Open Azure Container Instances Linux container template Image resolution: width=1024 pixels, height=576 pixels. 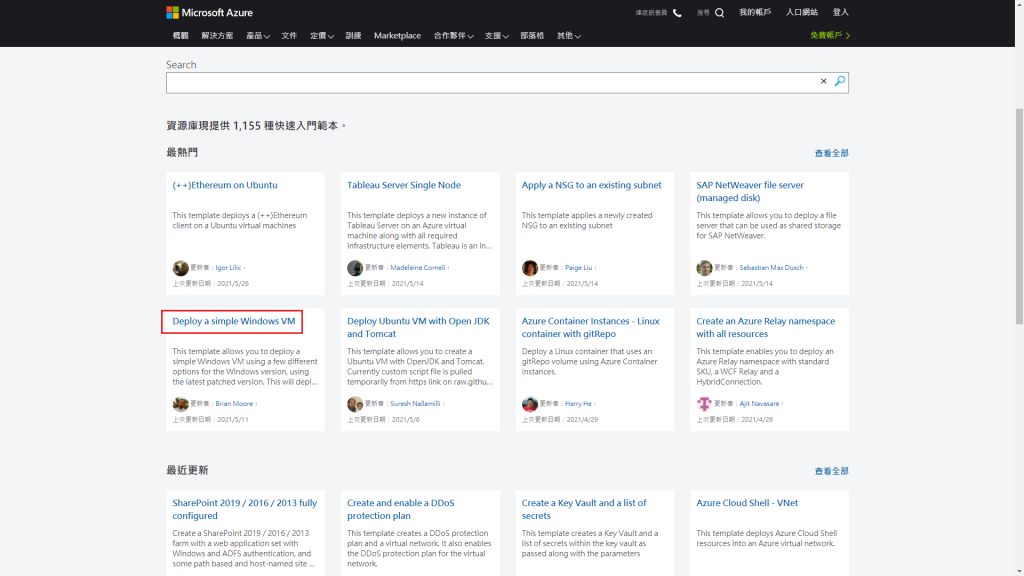tap(590, 327)
